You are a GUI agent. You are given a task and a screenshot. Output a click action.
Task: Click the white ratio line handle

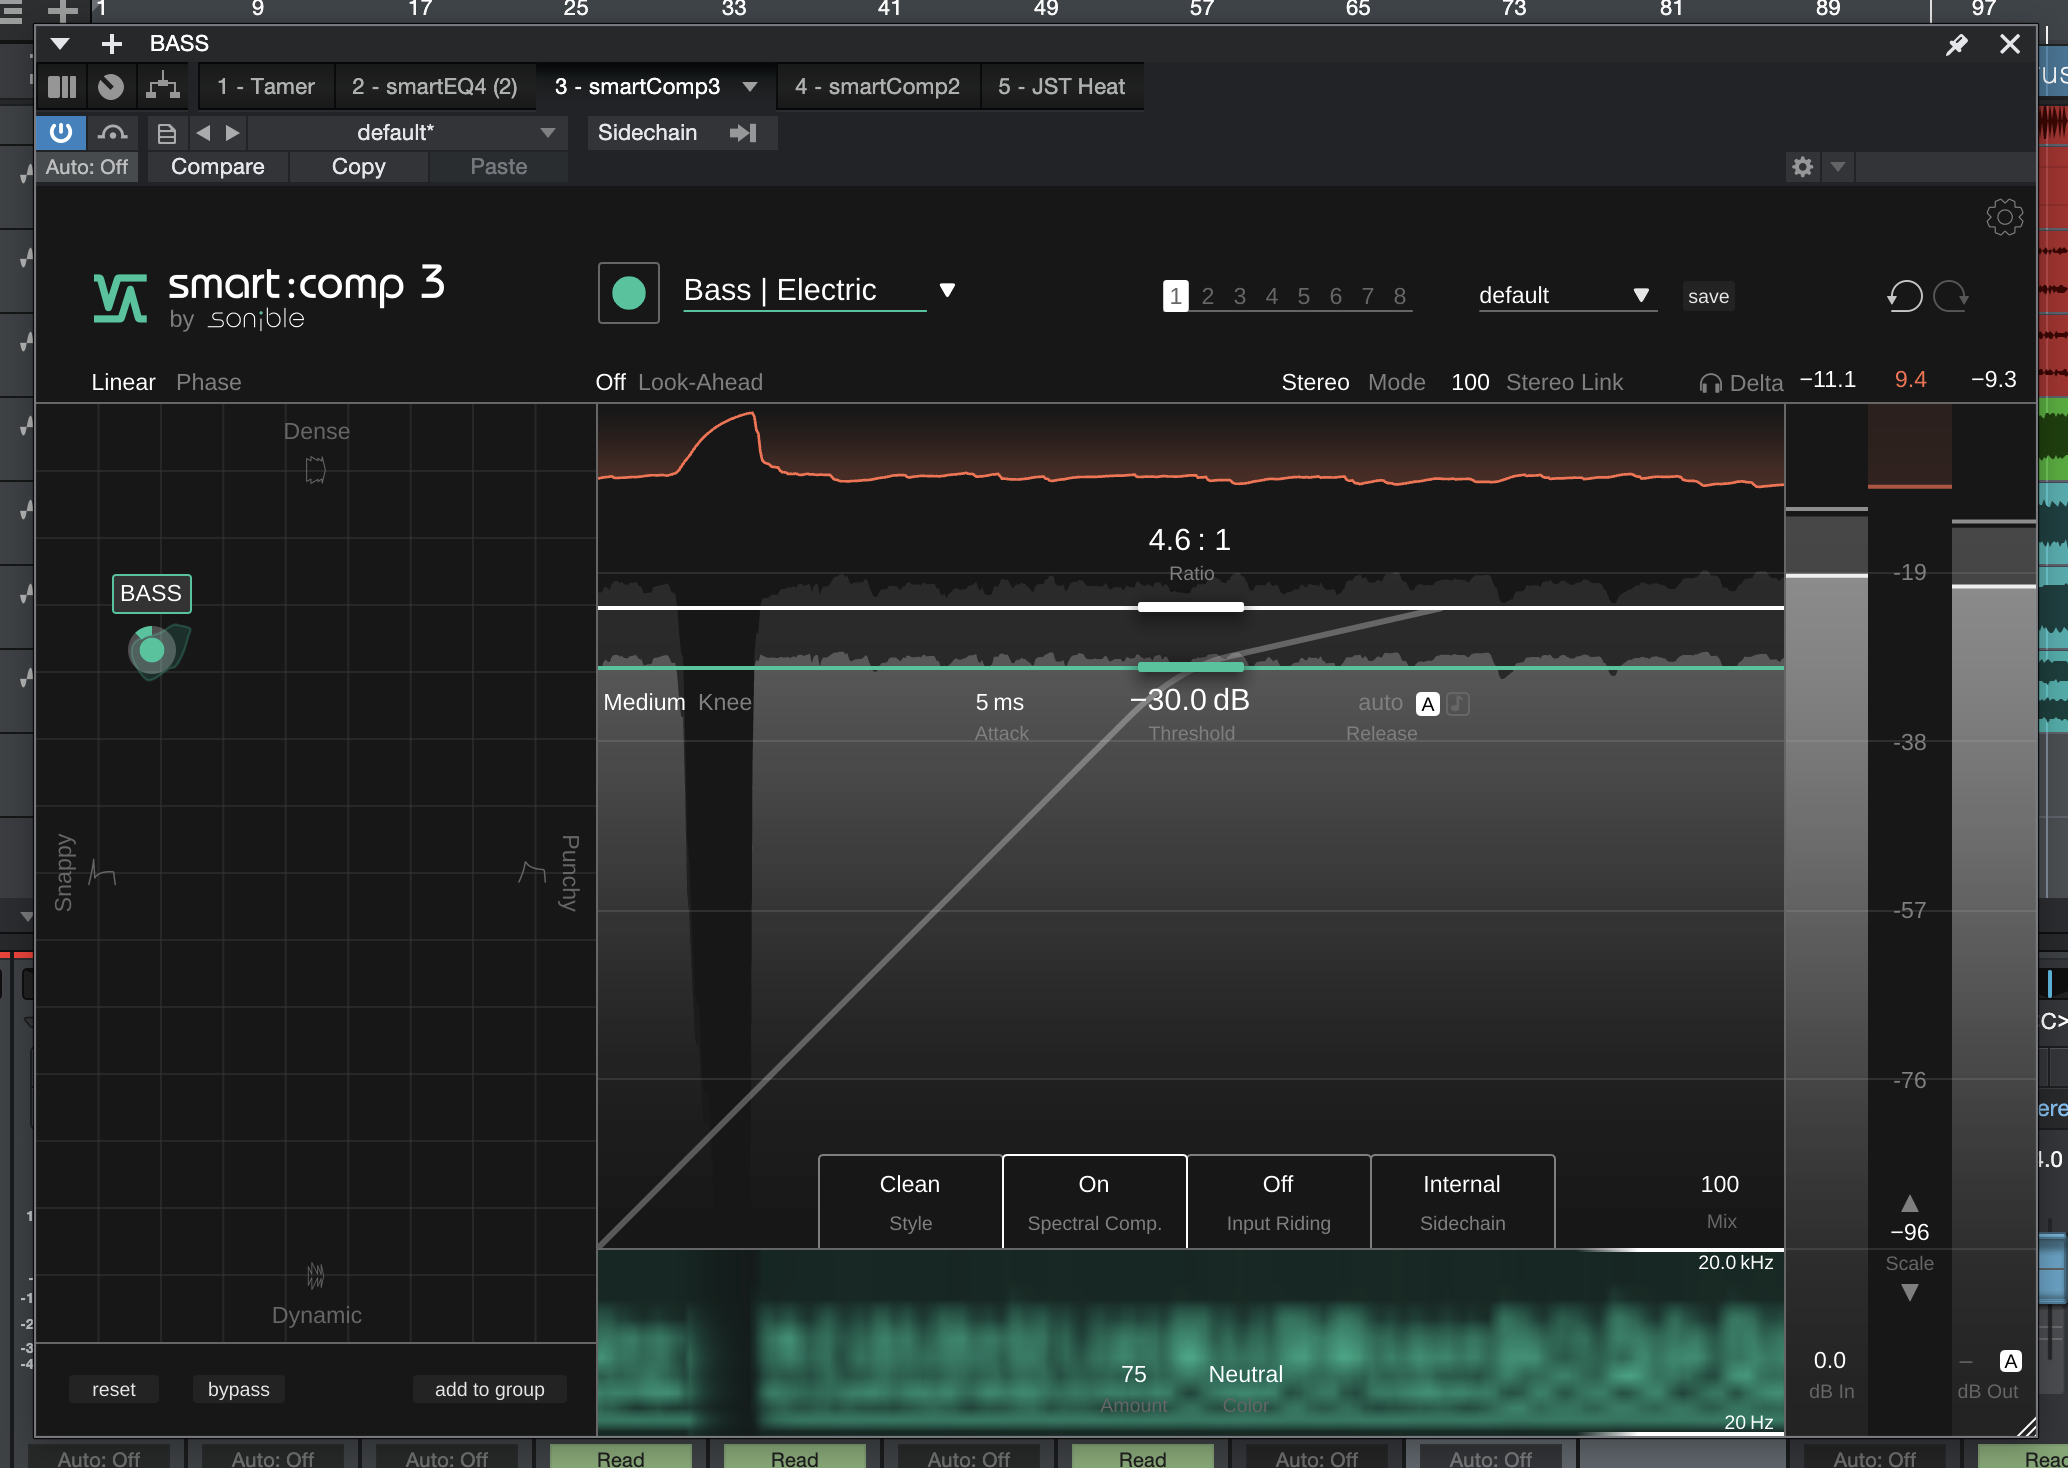point(1191,607)
